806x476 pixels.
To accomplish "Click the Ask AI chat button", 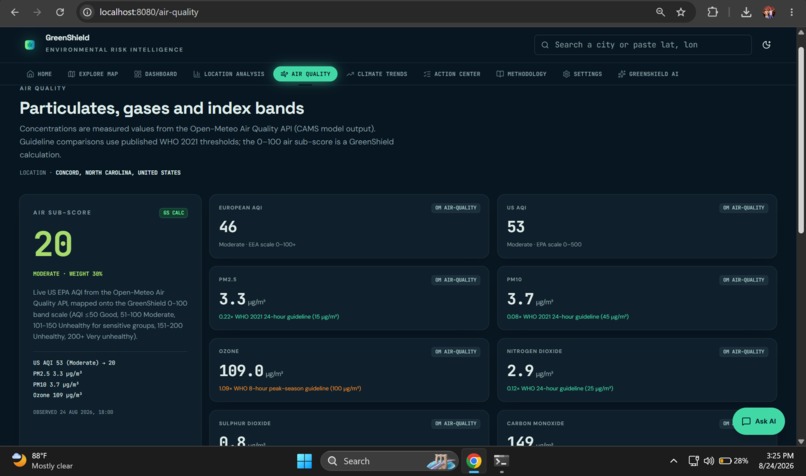I will (758, 421).
